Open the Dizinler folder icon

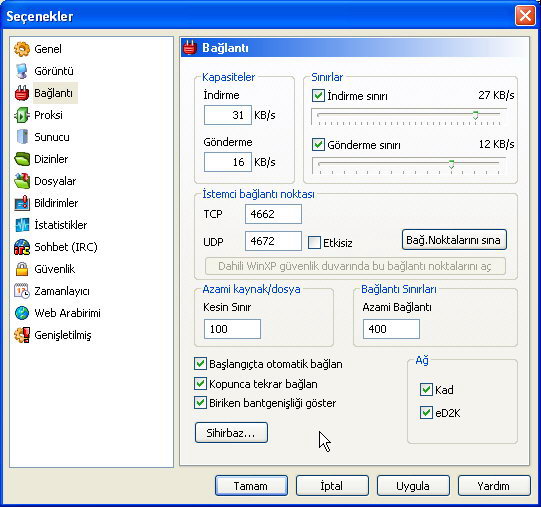tap(22, 159)
